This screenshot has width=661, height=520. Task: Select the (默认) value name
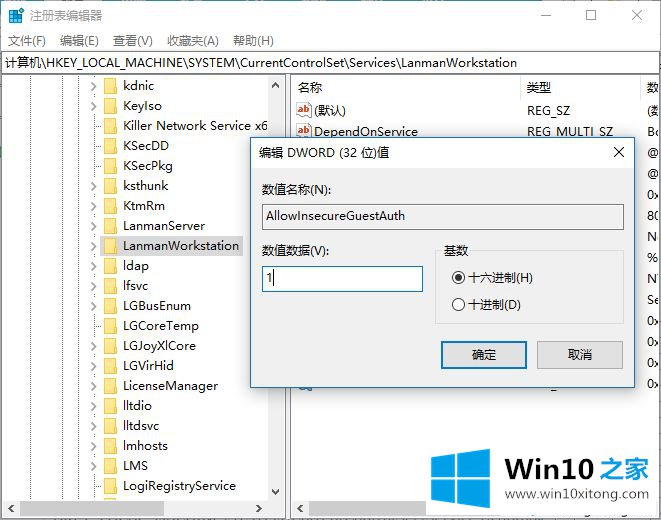tap(330, 110)
